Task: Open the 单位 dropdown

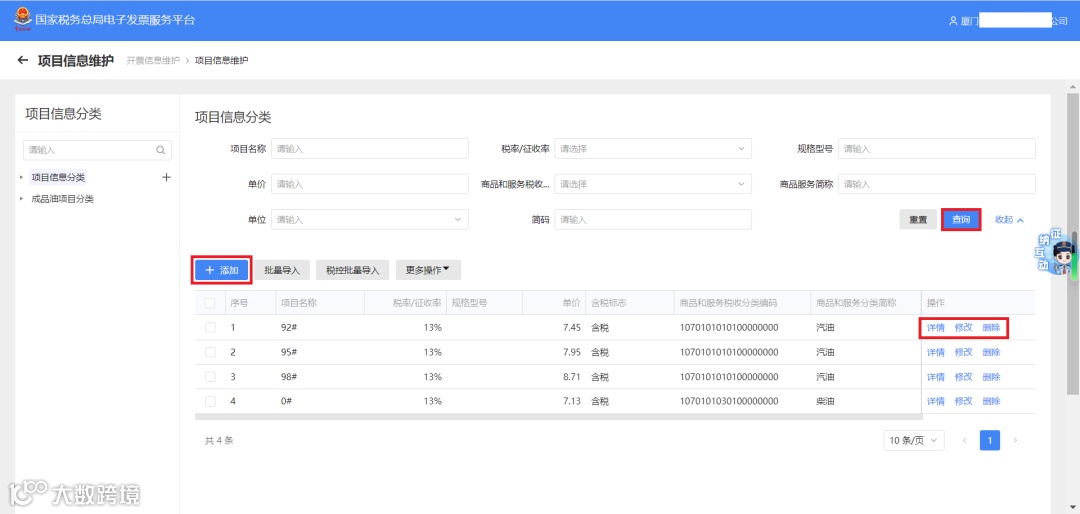Action: [370, 220]
